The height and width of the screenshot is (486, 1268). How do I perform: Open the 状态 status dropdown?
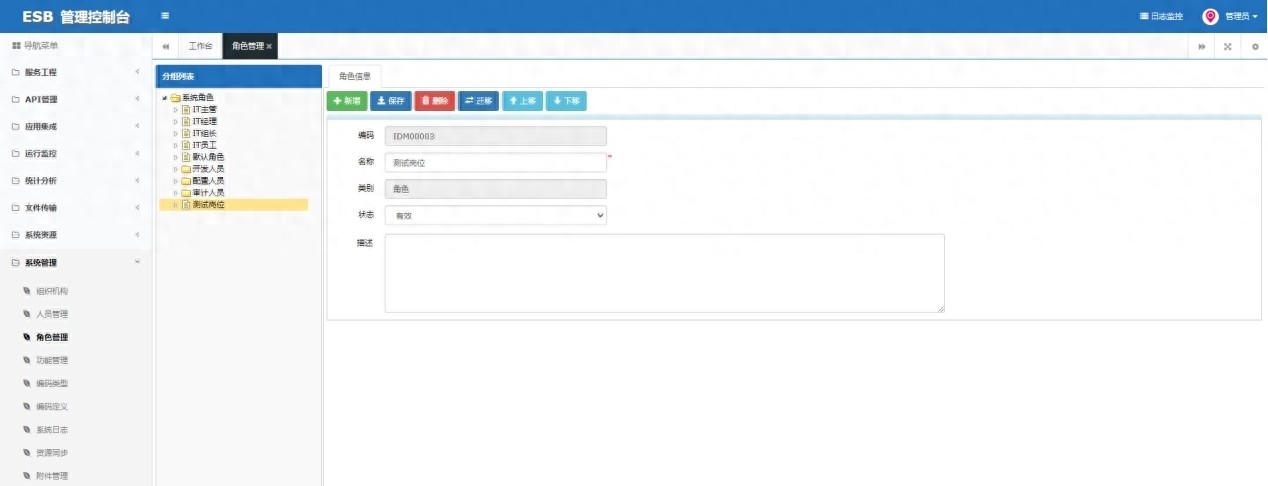[x=495, y=215]
